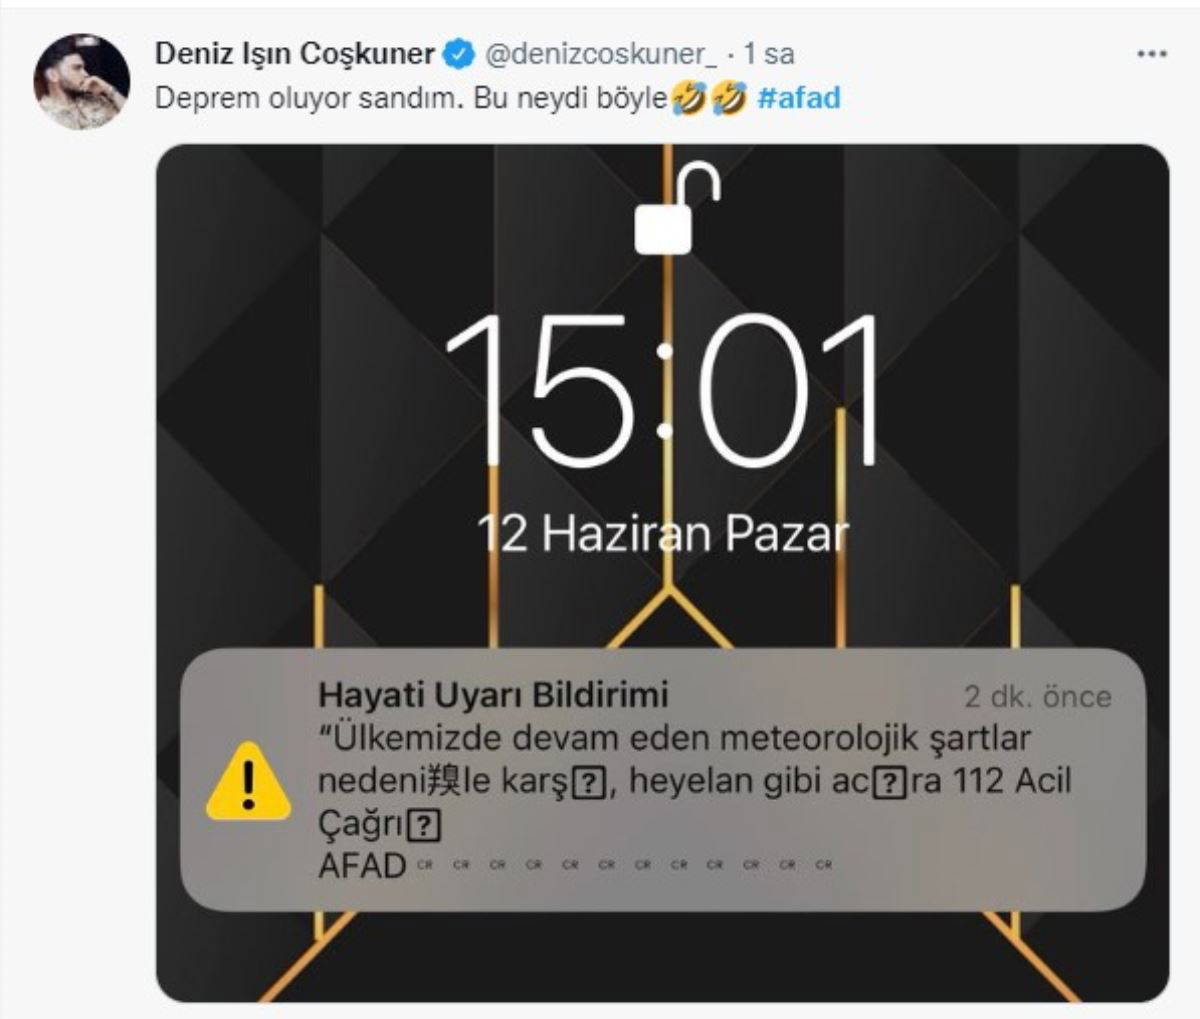The height and width of the screenshot is (1019, 1200).
Task: Click the blue verified badge
Action: [458, 54]
